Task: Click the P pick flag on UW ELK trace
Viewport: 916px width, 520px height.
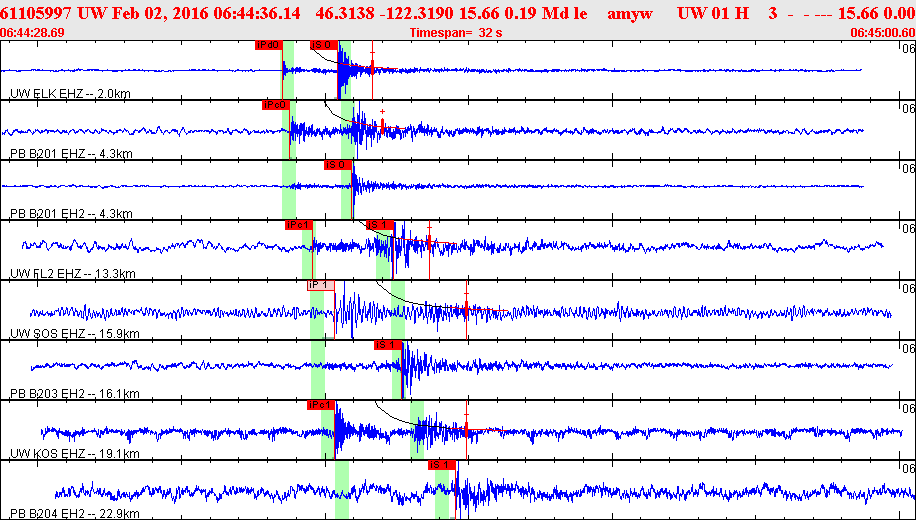Action: 269,45
